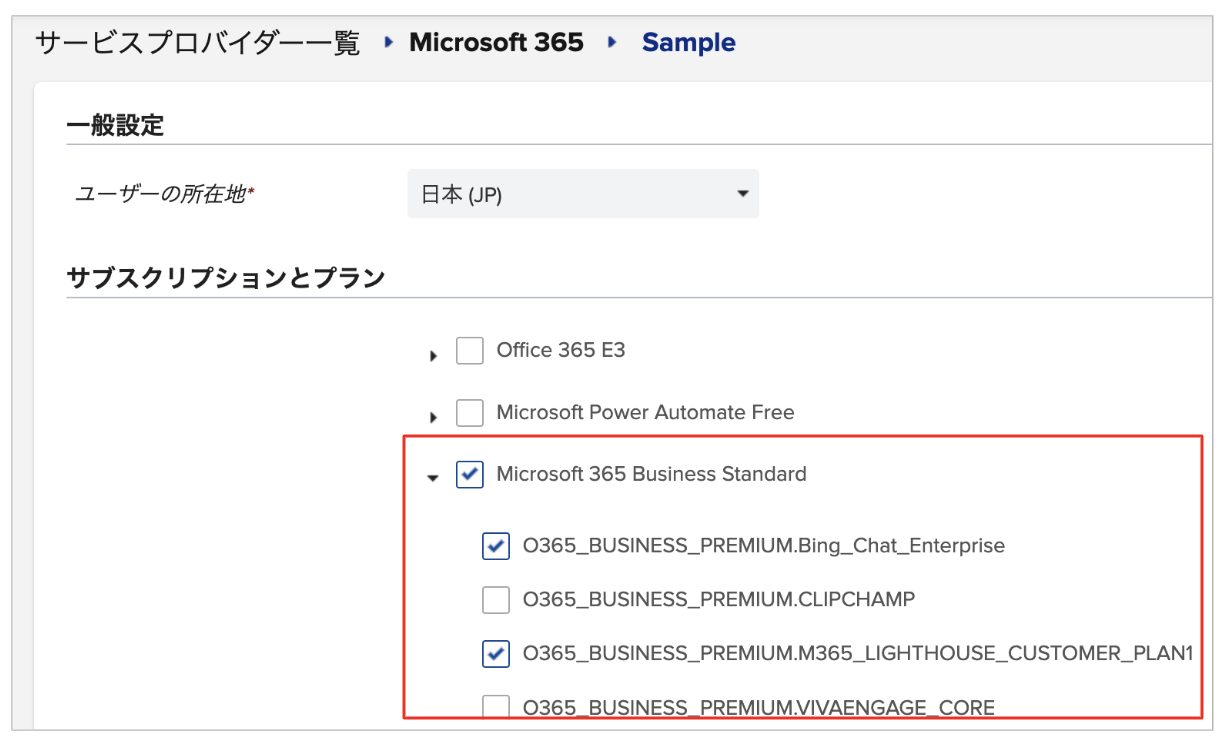Click the Office 365 E3 label
The width and height of the screenshot is (1228, 746).
(561, 350)
